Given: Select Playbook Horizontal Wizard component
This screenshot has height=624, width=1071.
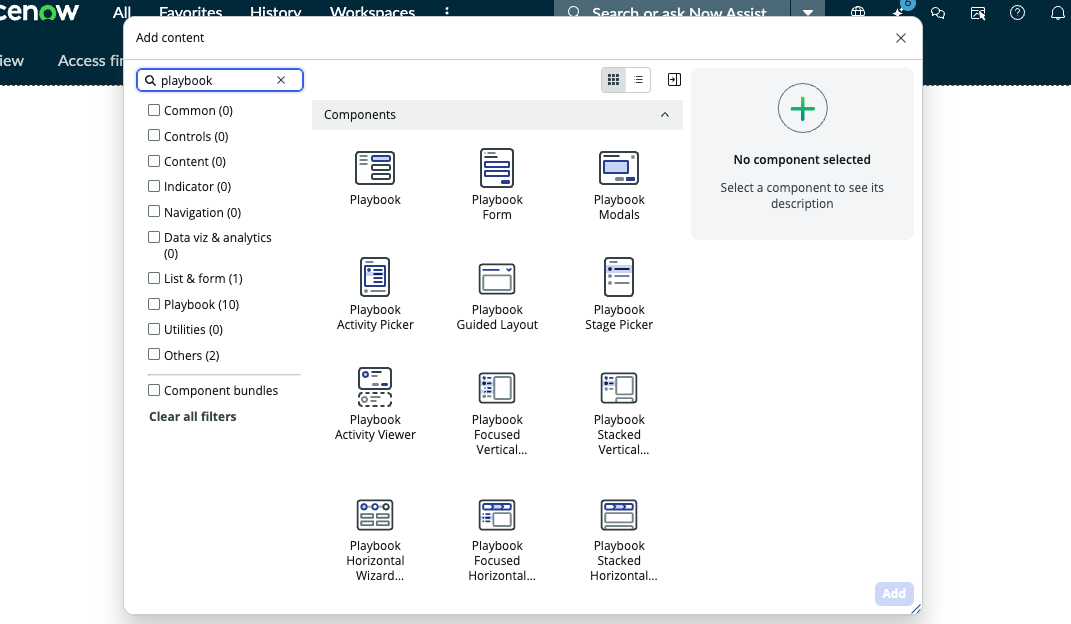Looking at the screenshot, I should point(375,539).
